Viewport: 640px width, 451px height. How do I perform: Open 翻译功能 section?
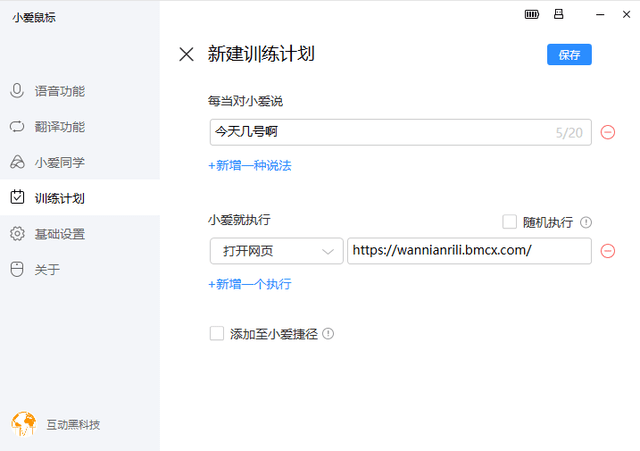(x=80, y=127)
